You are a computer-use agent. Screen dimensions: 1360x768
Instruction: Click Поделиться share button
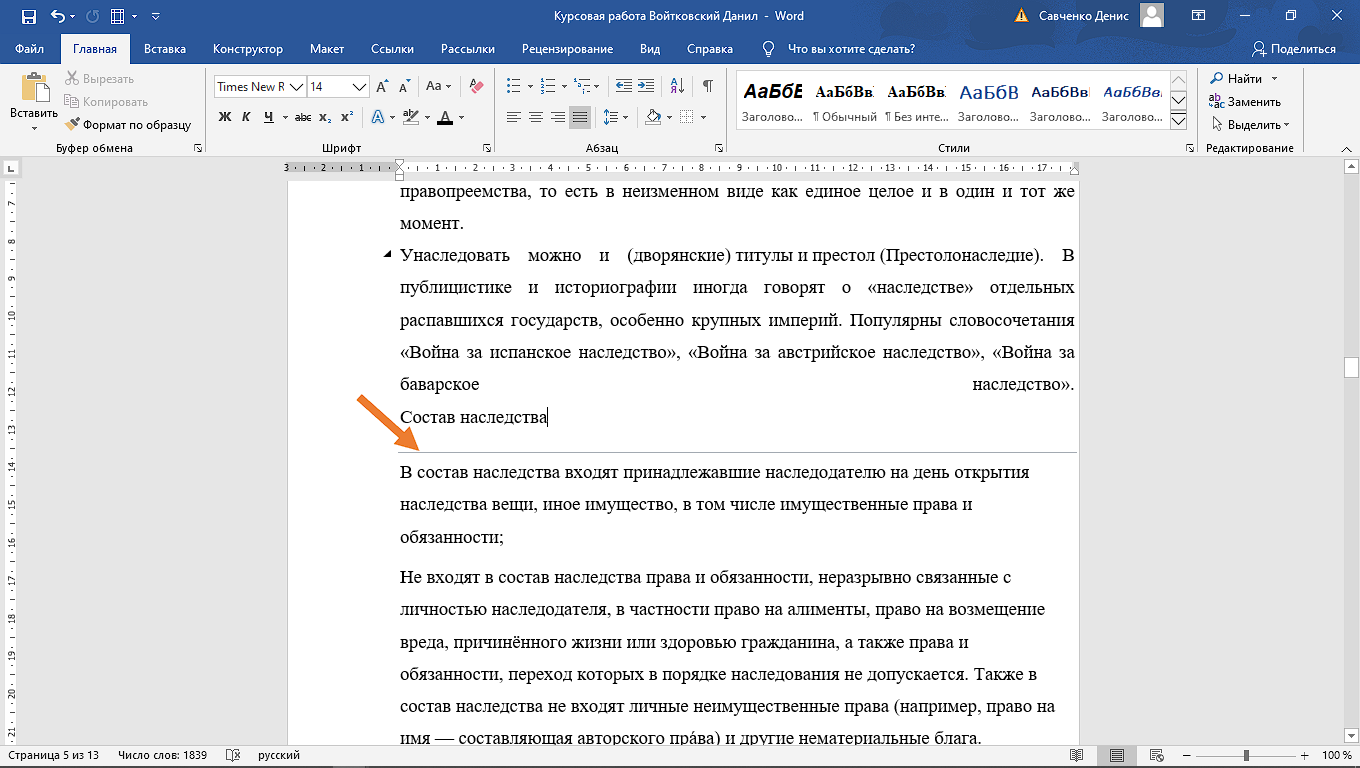[1294, 48]
